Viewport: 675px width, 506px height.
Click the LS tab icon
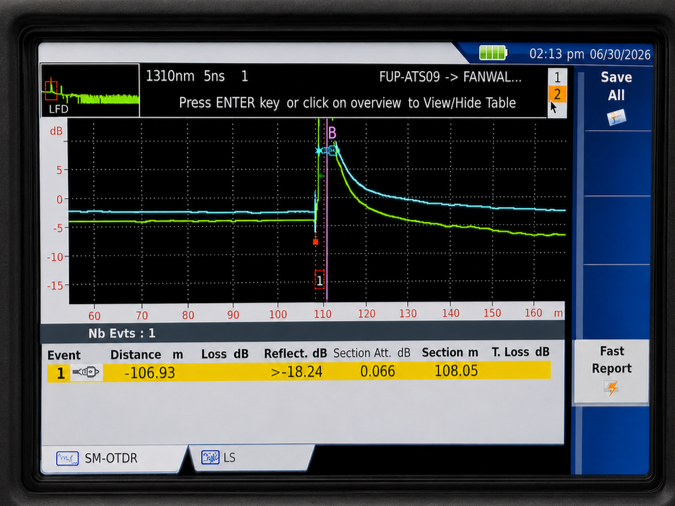[210, 457]
